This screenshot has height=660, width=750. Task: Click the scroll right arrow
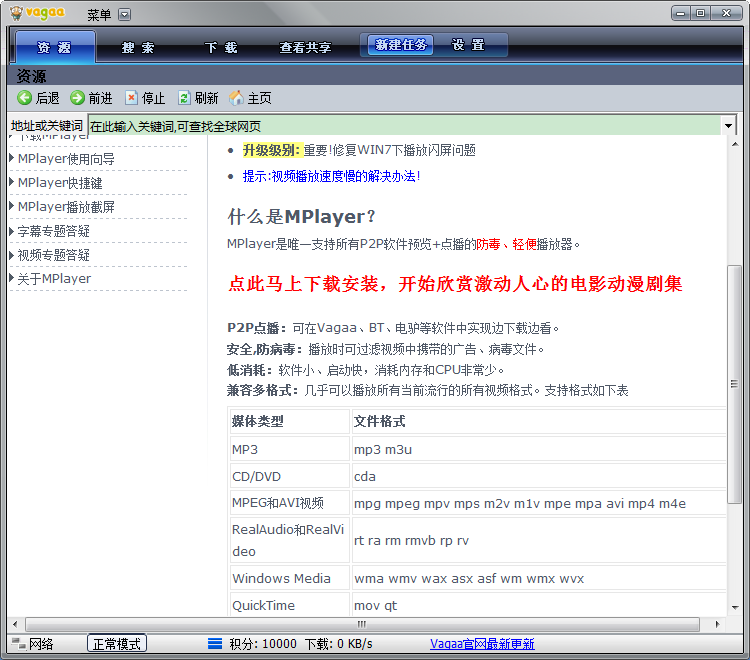pos(717,624)
